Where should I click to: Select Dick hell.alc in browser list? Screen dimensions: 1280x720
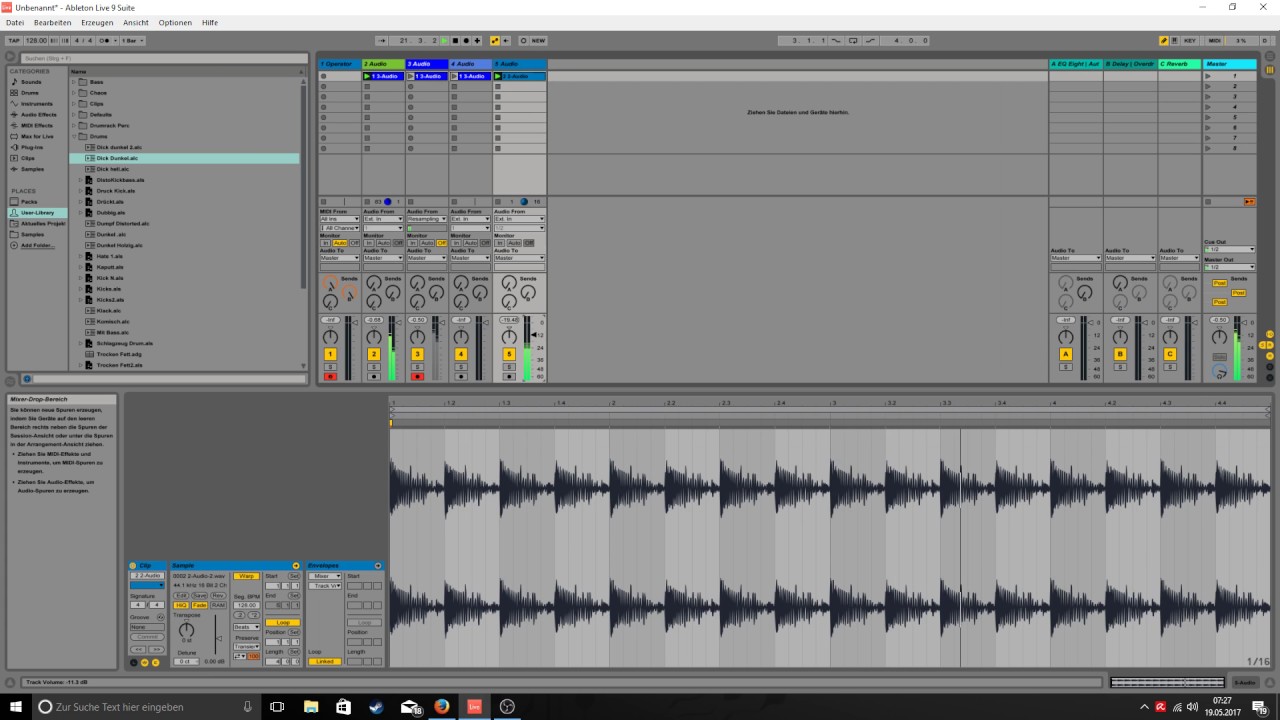[113, 169]
